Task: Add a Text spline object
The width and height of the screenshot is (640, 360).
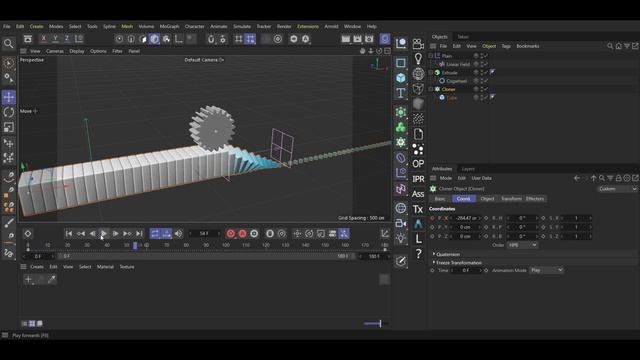Action: (401, 93)
